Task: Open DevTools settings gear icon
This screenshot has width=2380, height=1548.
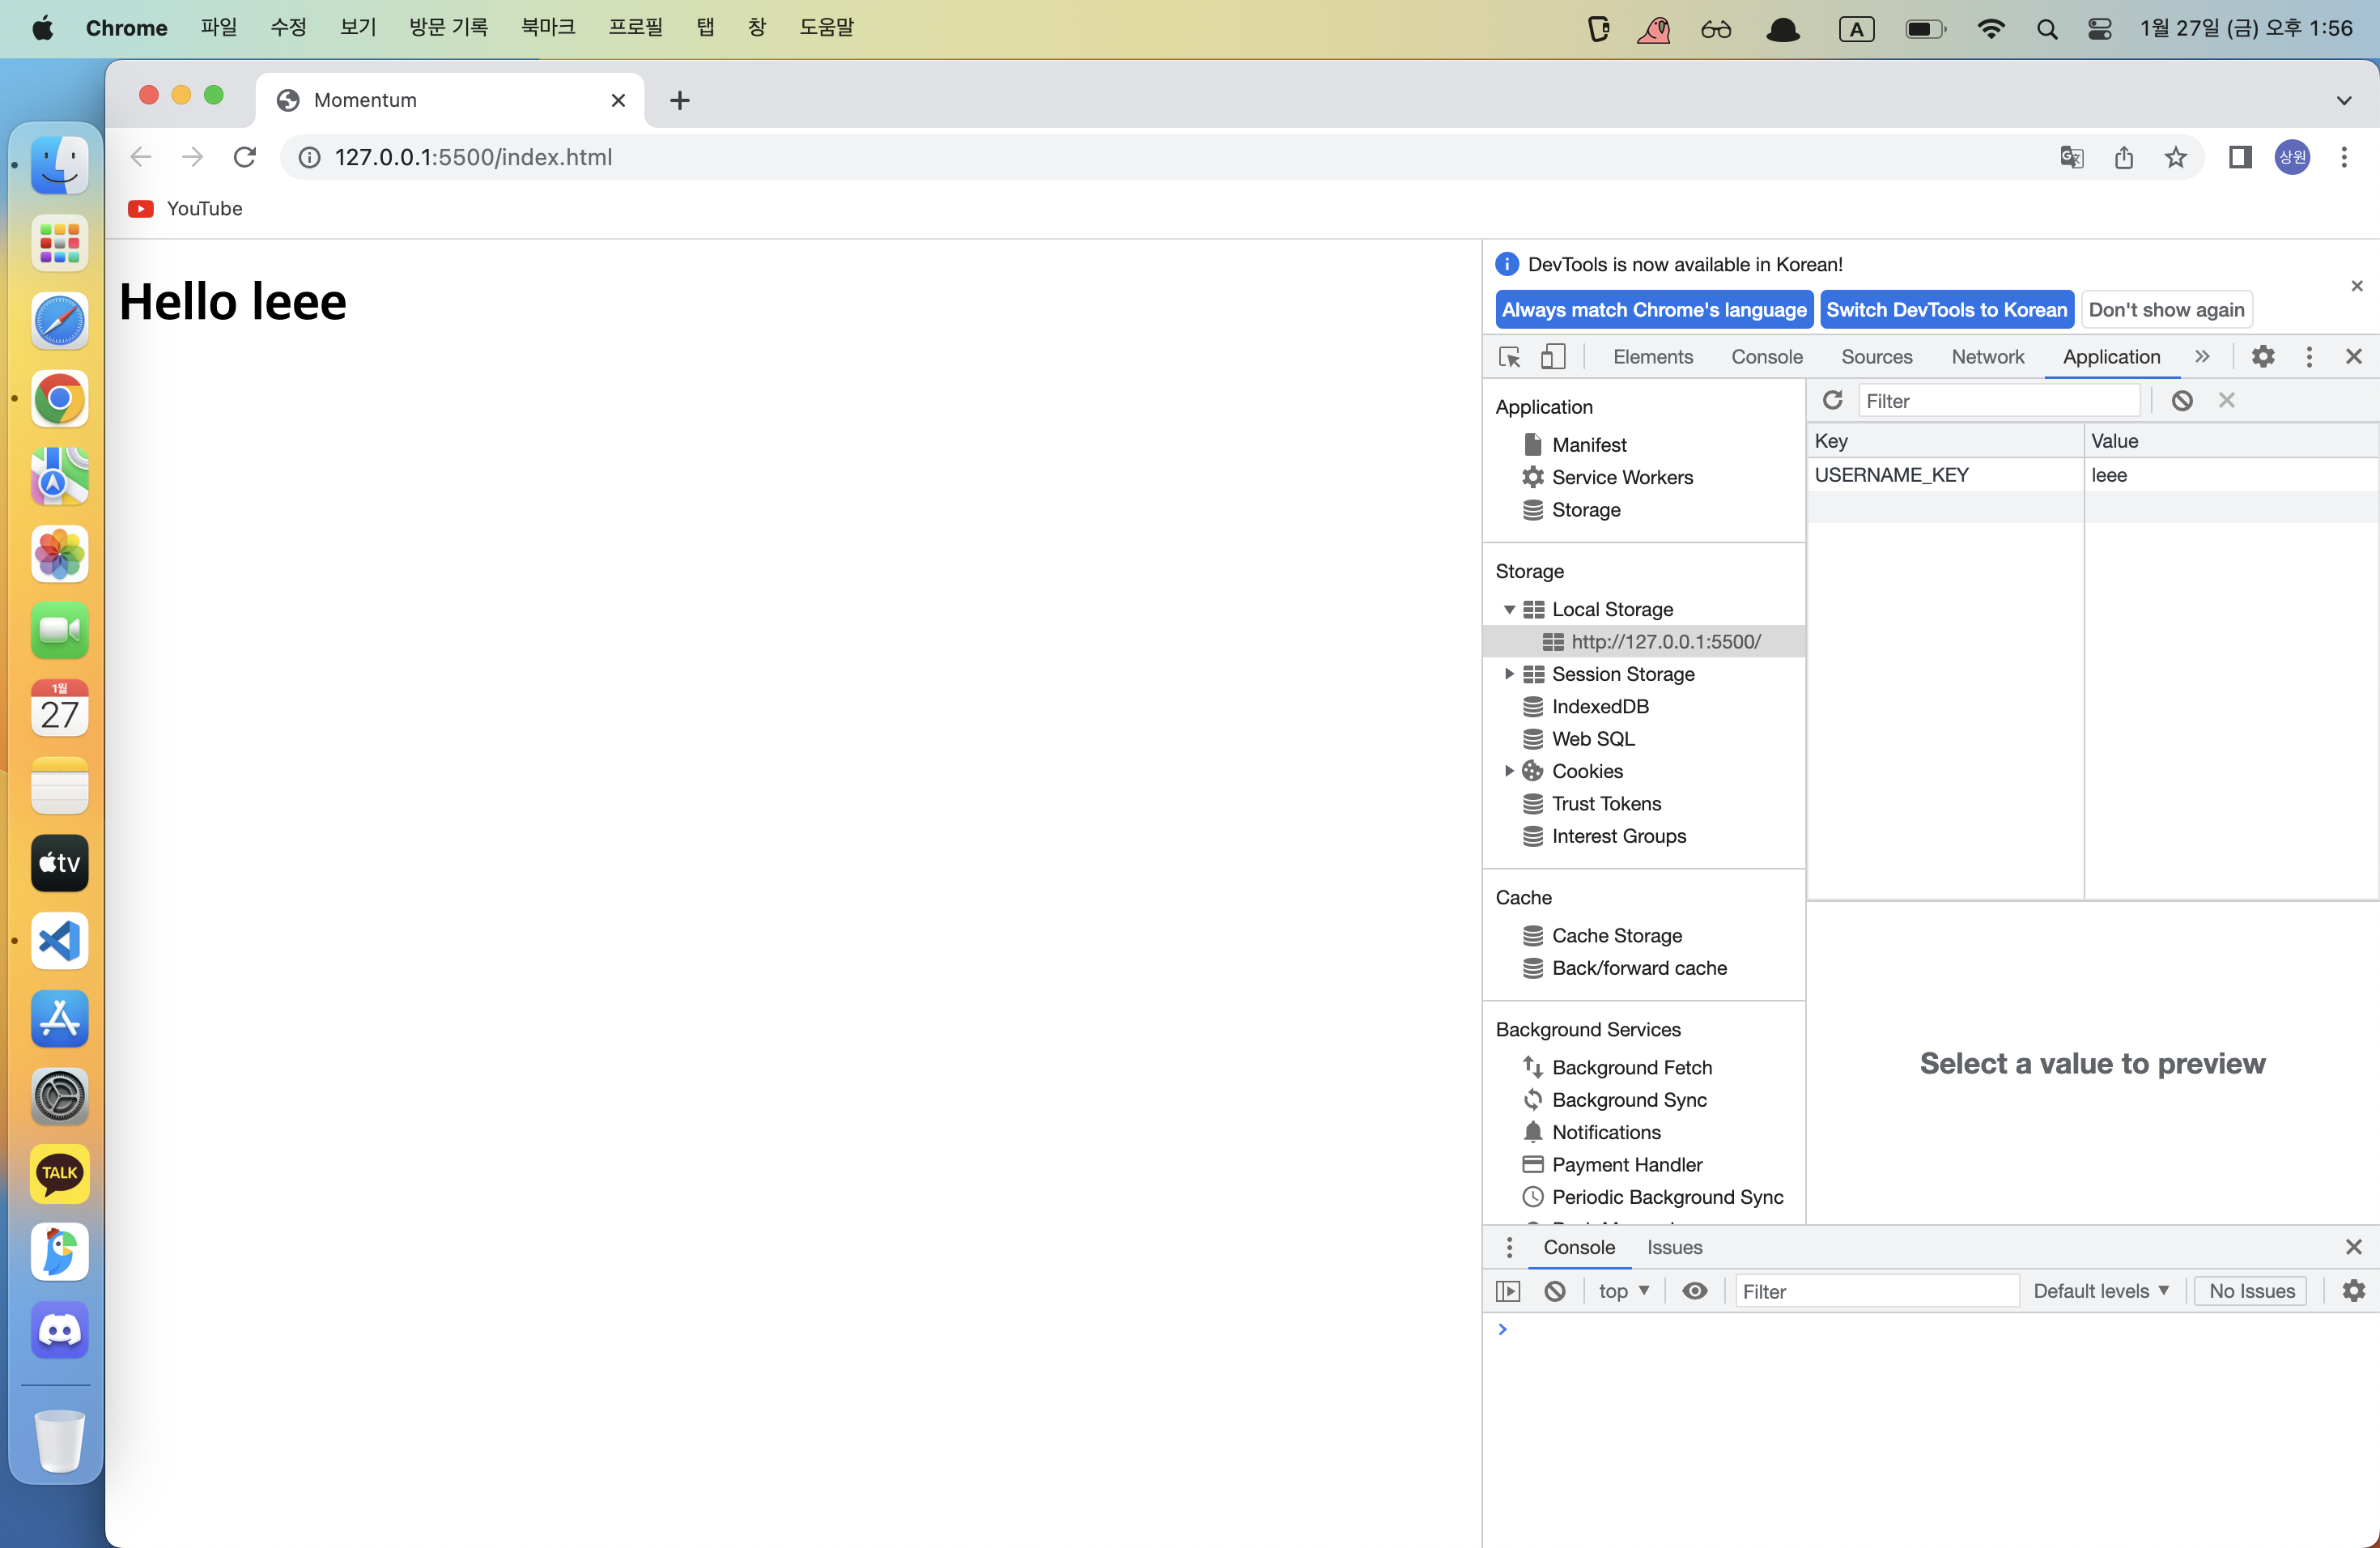Action: point(2262,357)
